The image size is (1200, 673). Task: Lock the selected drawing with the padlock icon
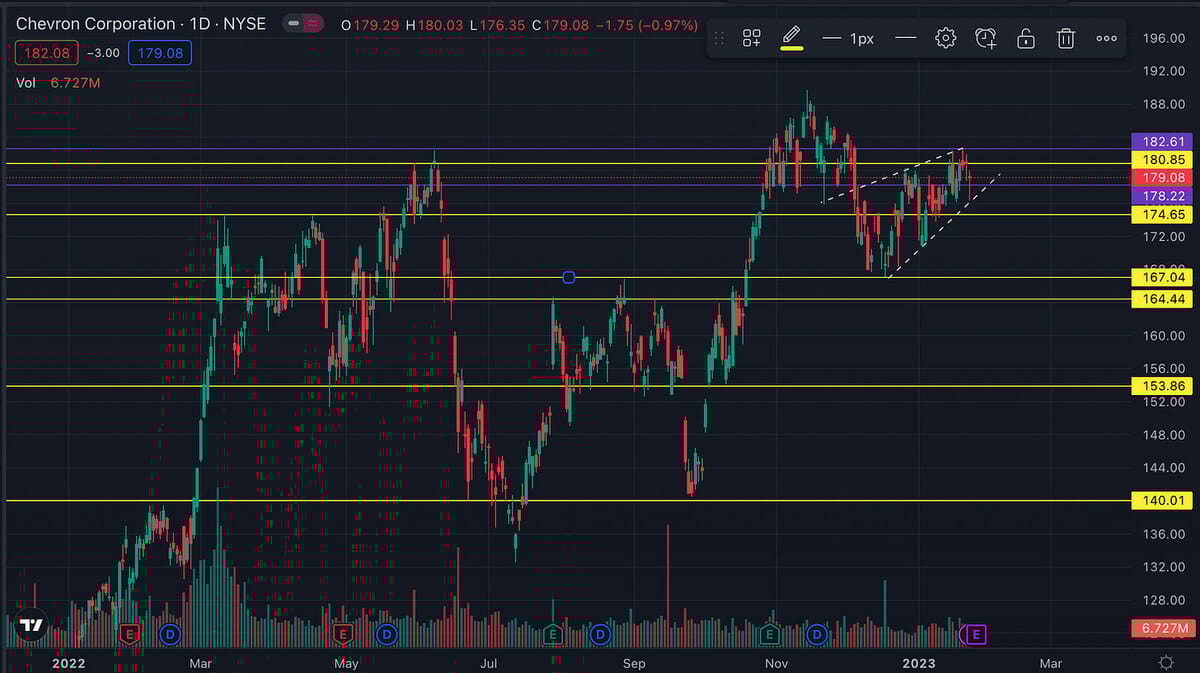[1026, 38]
